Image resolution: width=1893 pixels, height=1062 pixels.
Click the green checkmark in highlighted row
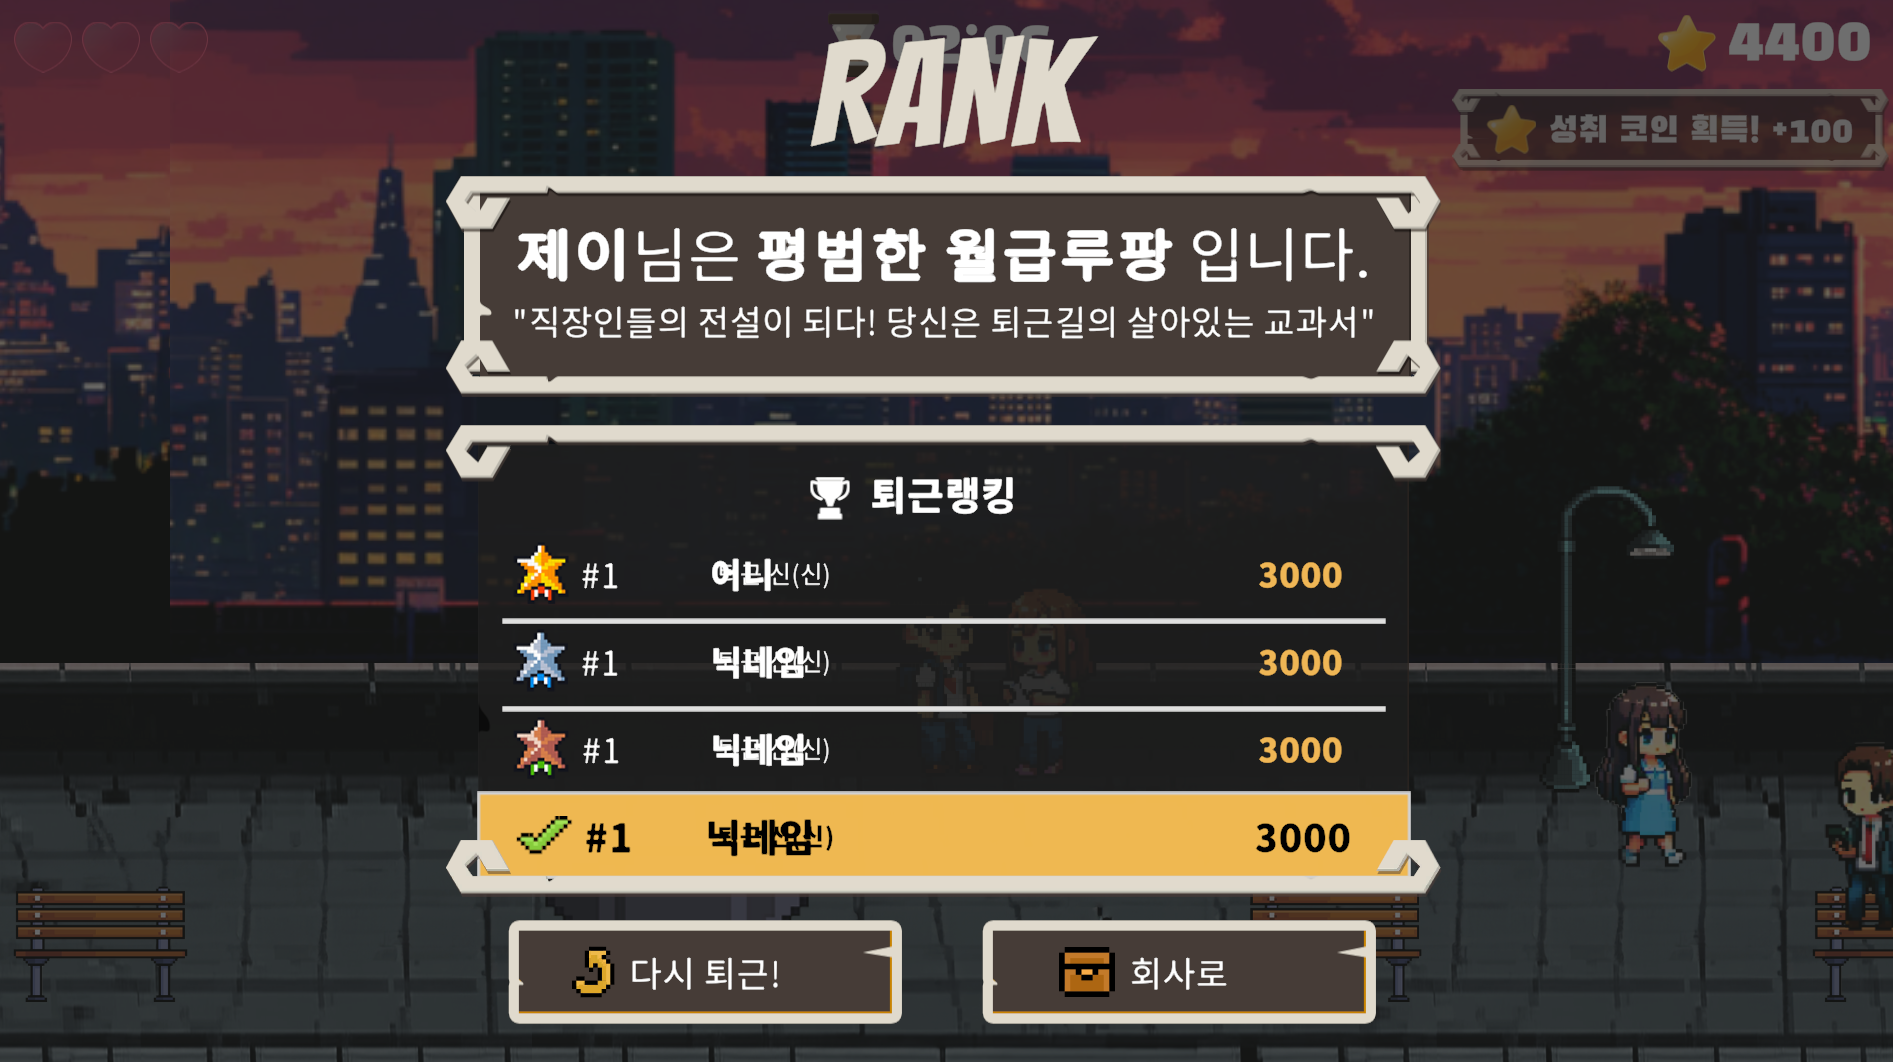point(543,835)
